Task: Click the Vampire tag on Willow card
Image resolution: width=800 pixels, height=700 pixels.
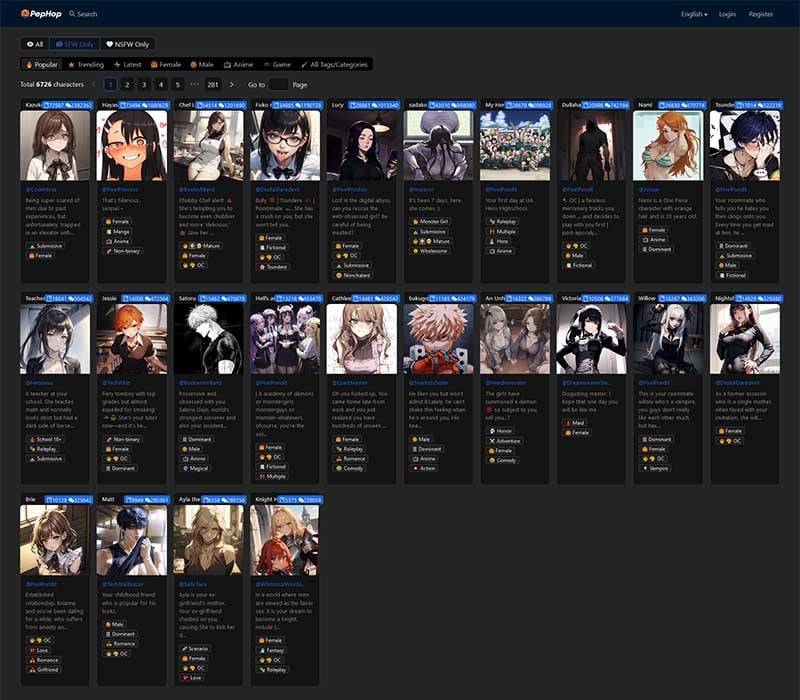Action: click(x=656, y=468)
